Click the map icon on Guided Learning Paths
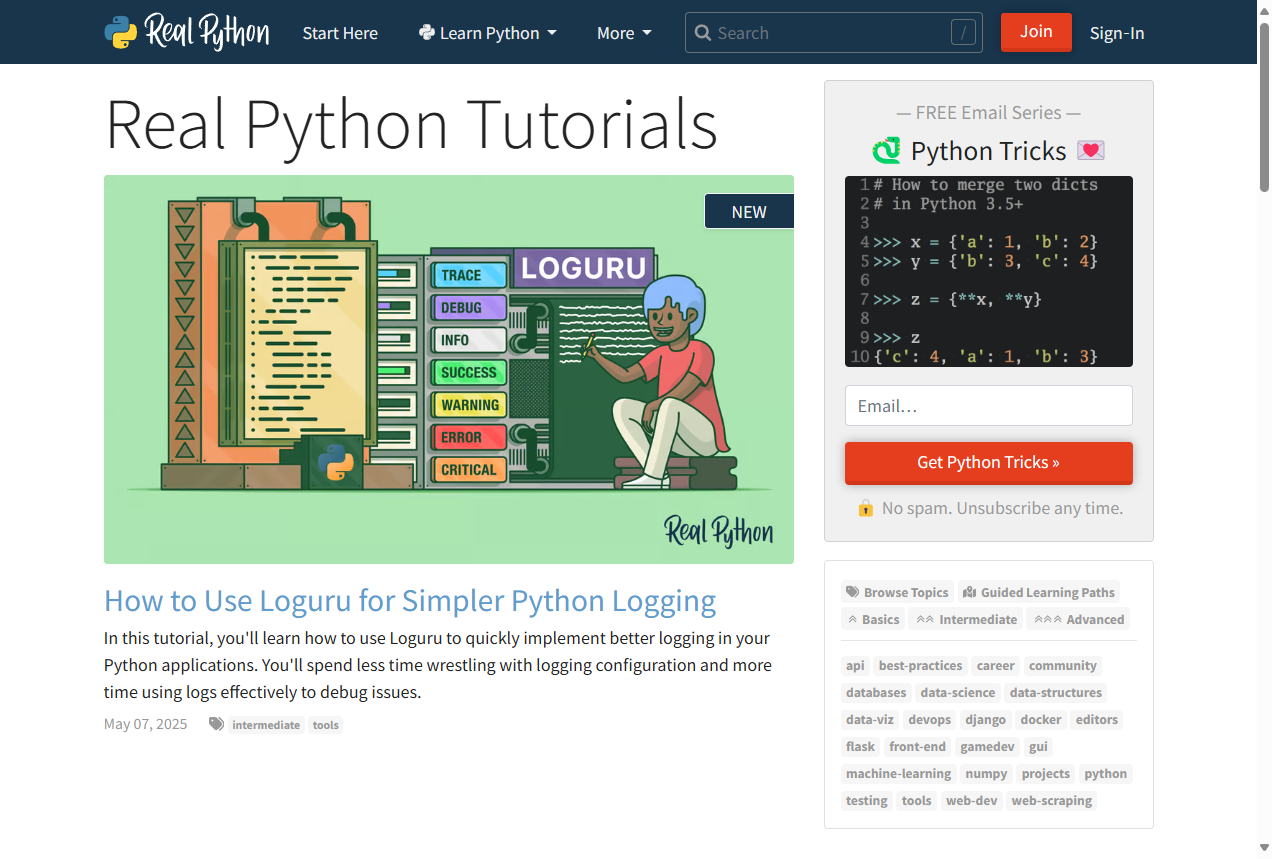The image size is (1272, 859). (968, 592)
